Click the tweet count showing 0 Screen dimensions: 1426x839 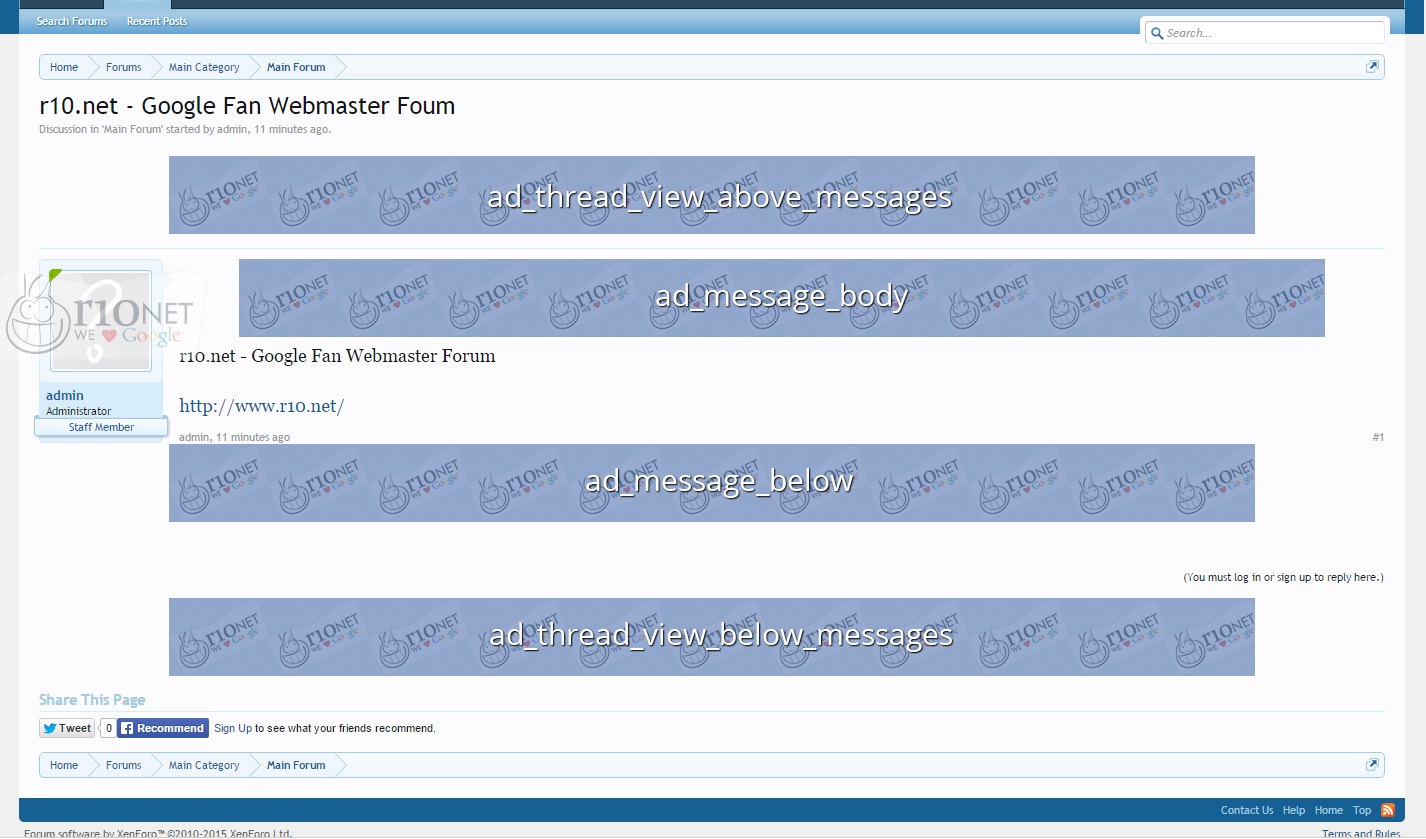click(108, 728)
